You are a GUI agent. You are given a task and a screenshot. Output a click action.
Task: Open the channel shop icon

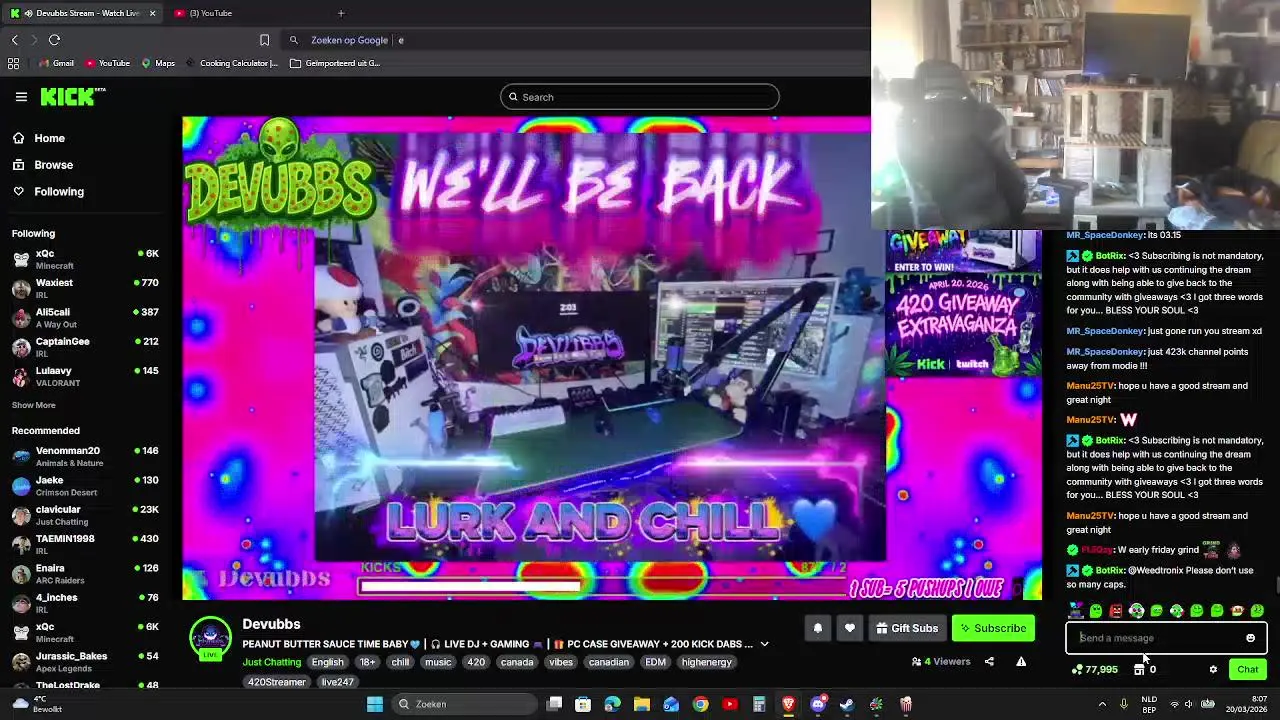tap(1139, 670)
